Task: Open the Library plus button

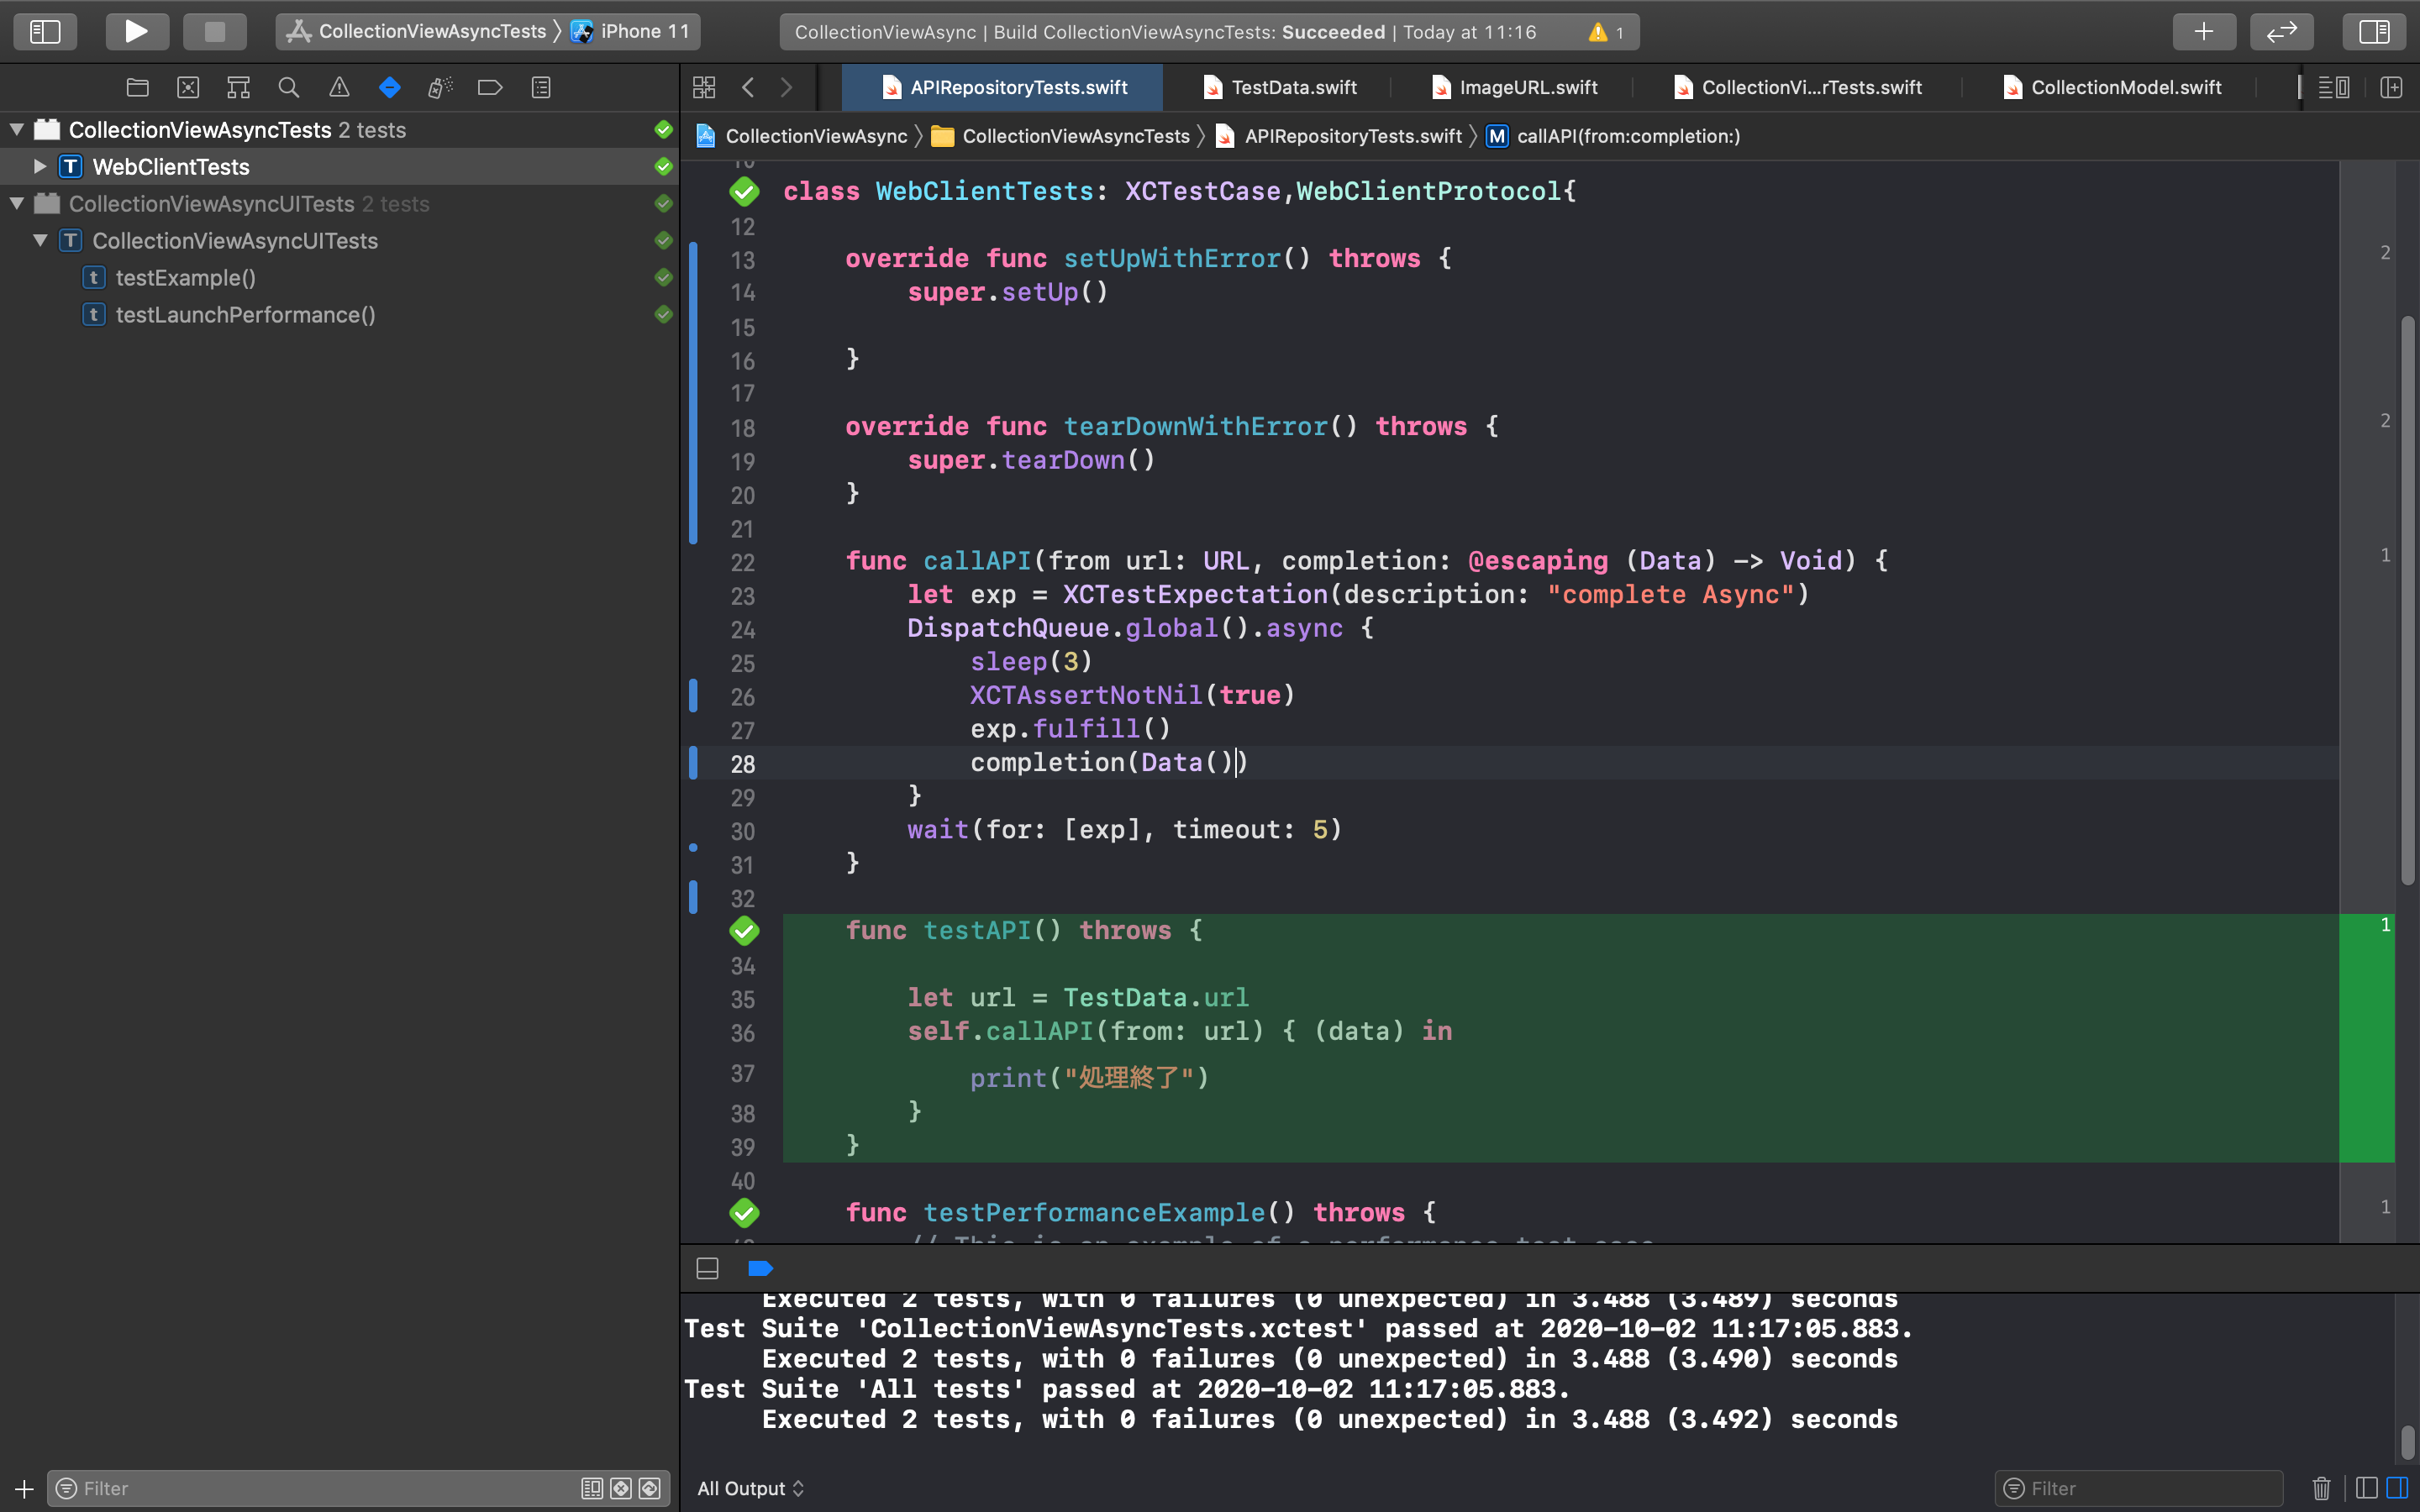Action: tap(2204, 31)
